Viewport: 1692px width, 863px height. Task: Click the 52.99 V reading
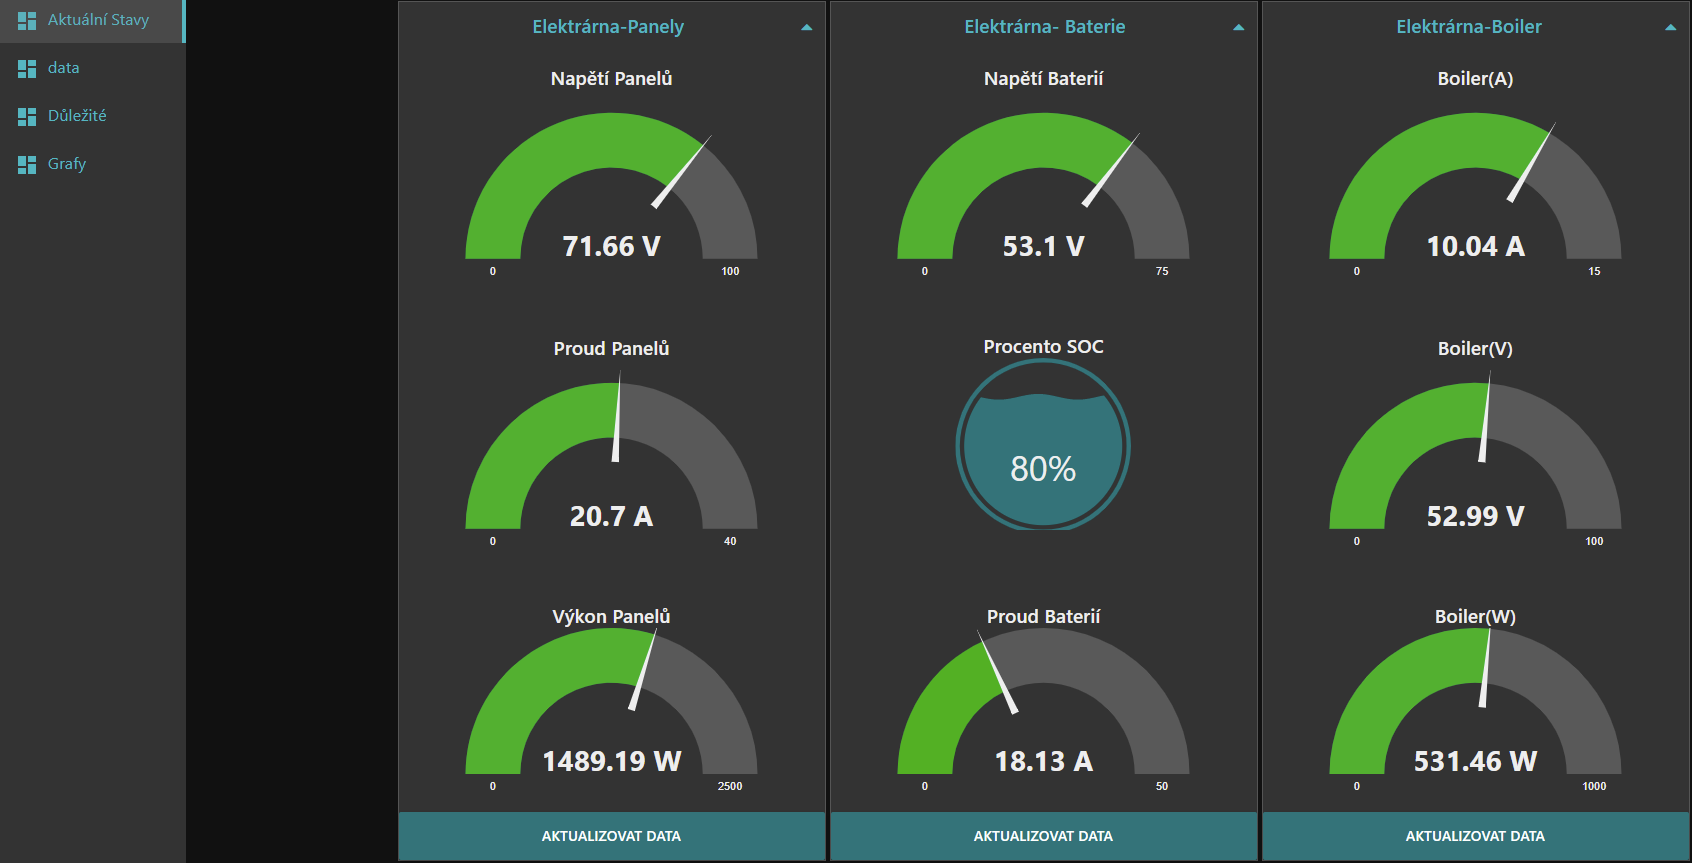(1475, 516)
